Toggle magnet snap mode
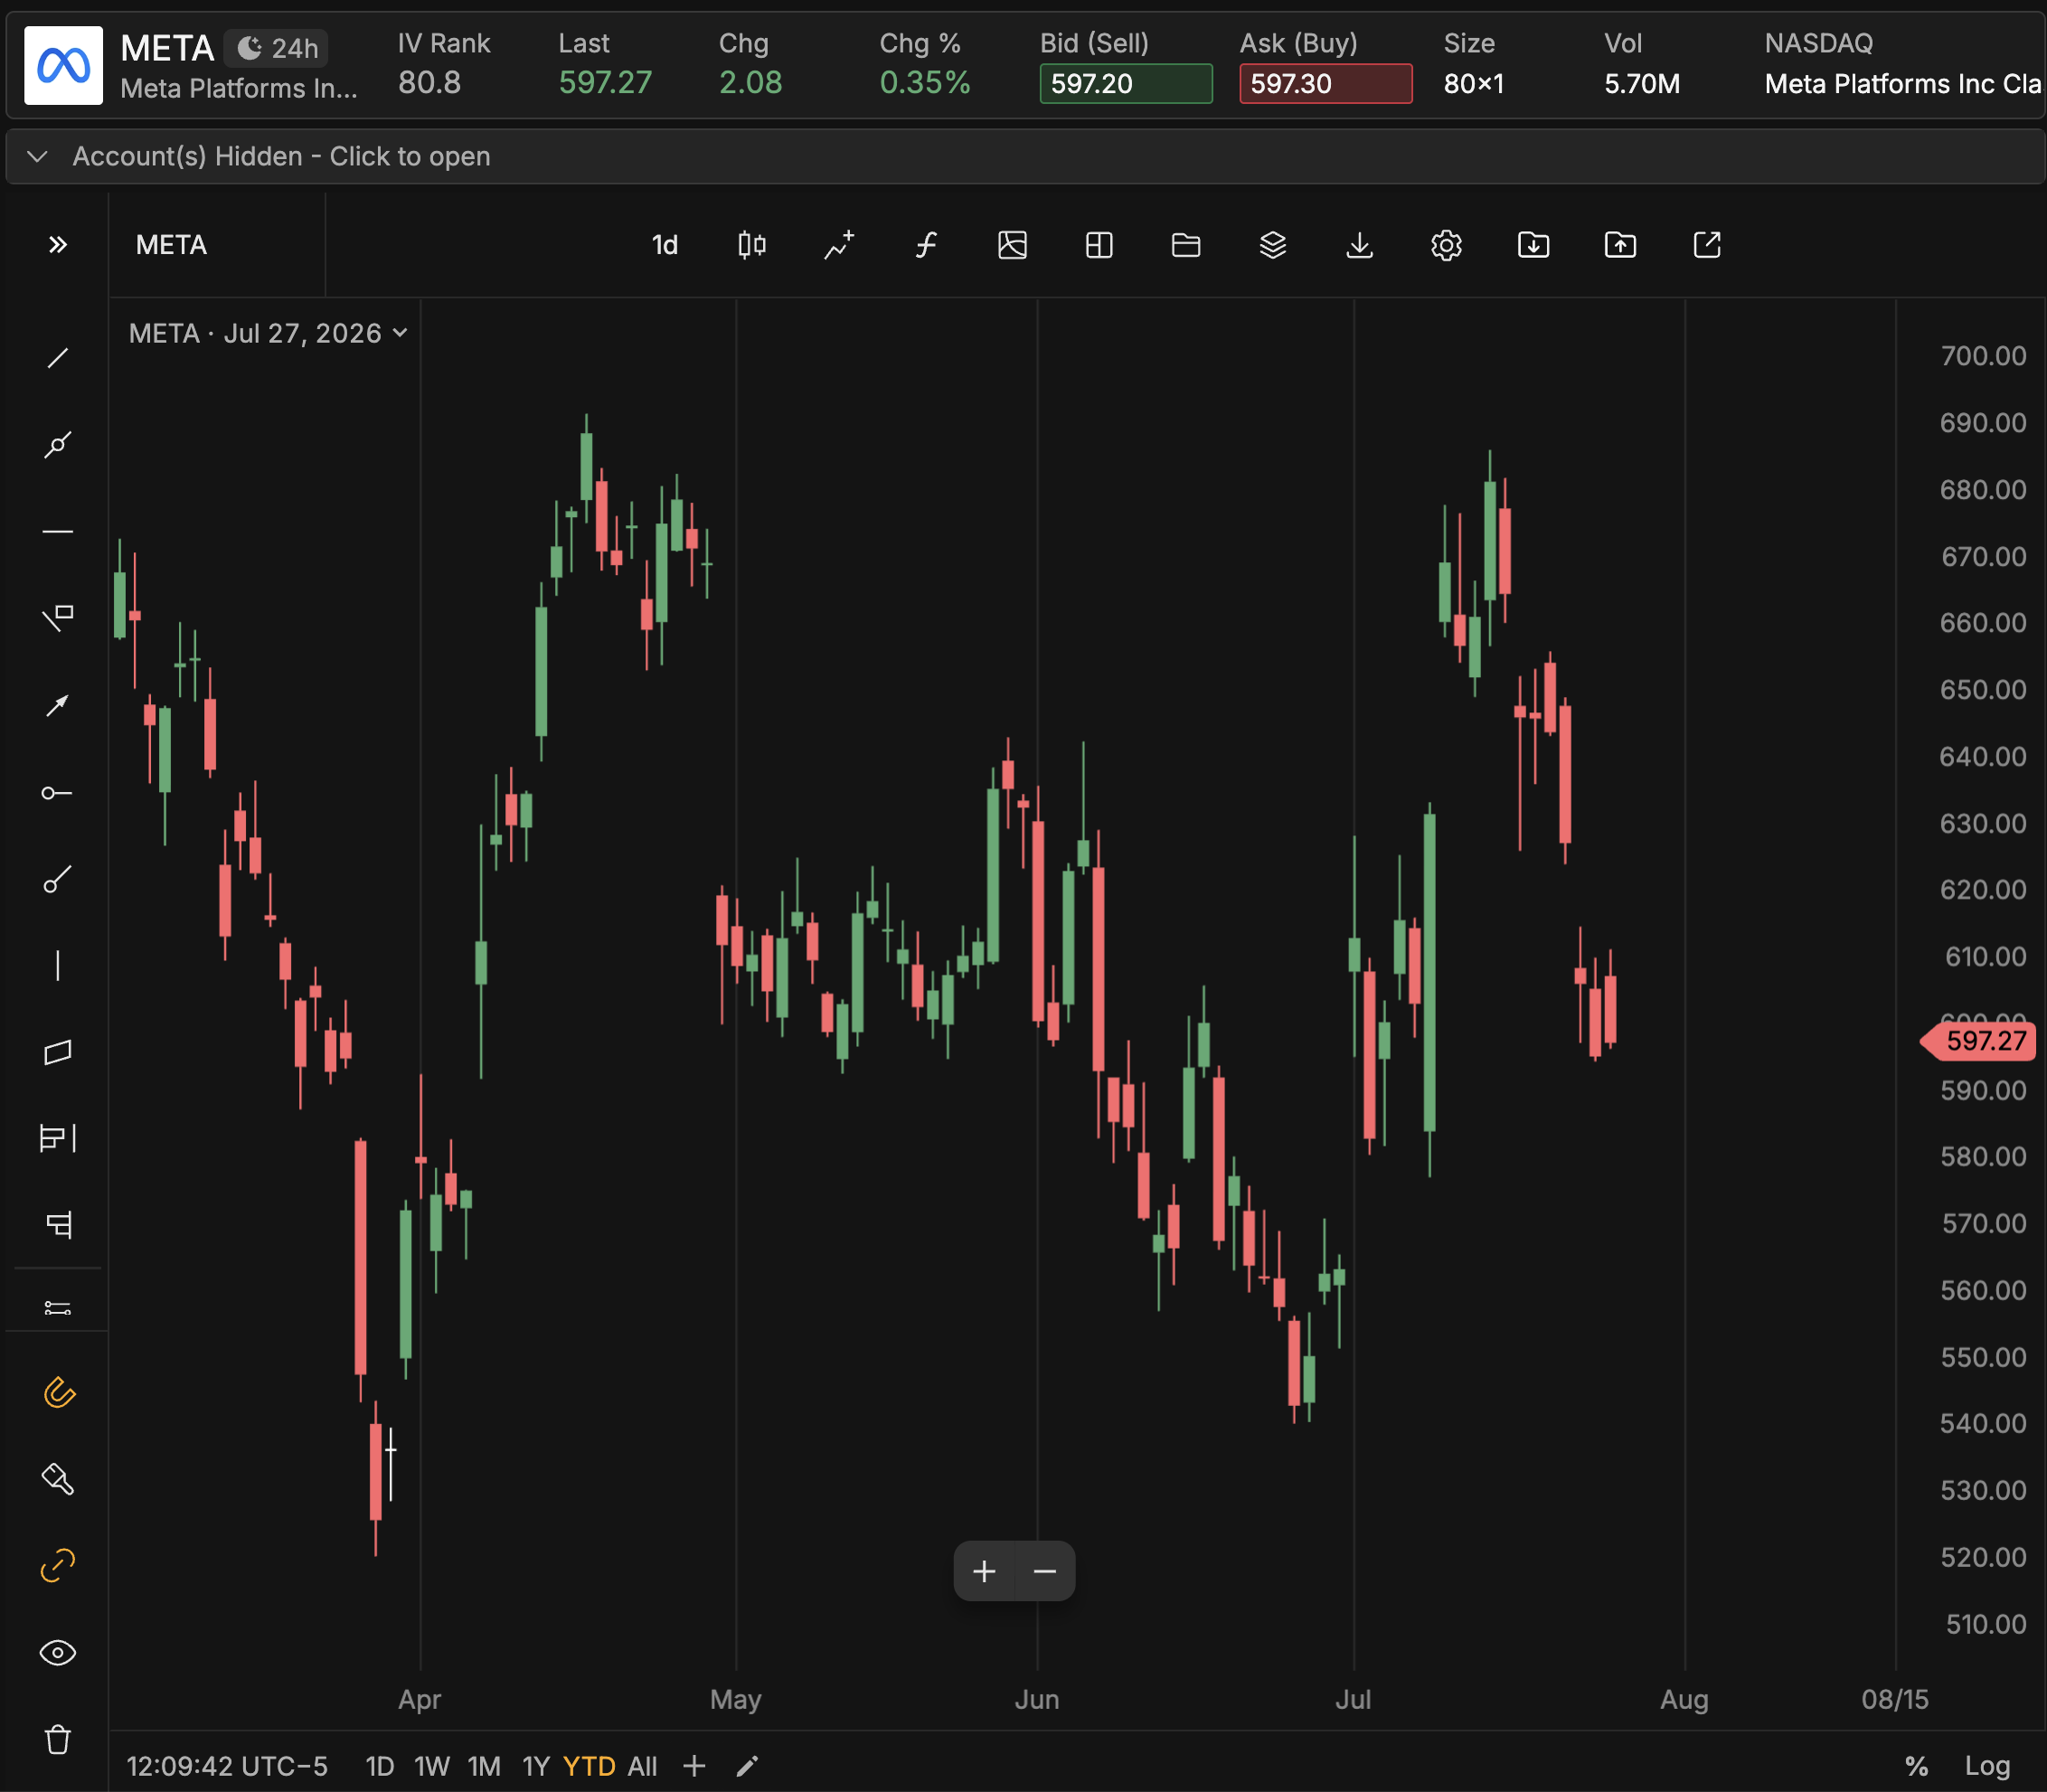 58,1392
